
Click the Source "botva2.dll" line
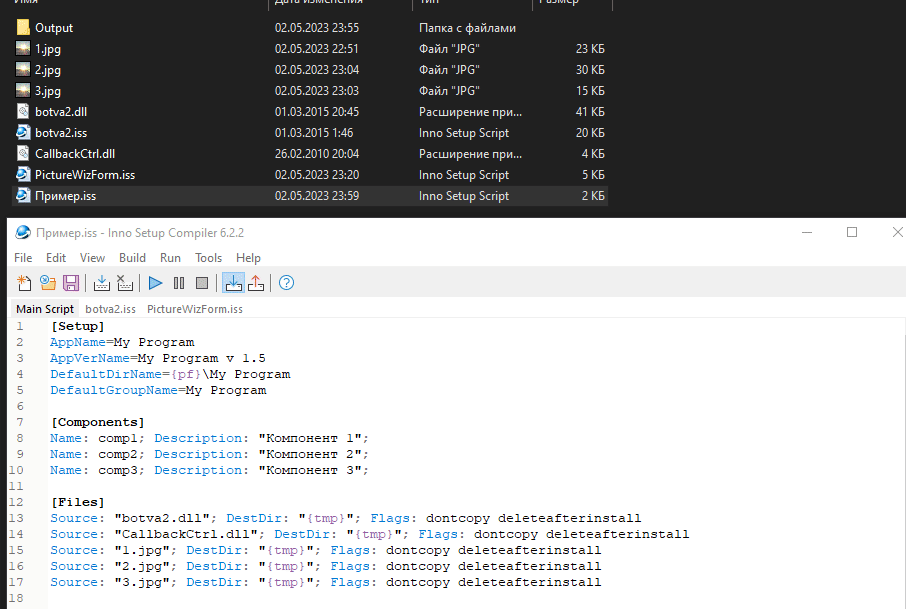tap(346, 518)
